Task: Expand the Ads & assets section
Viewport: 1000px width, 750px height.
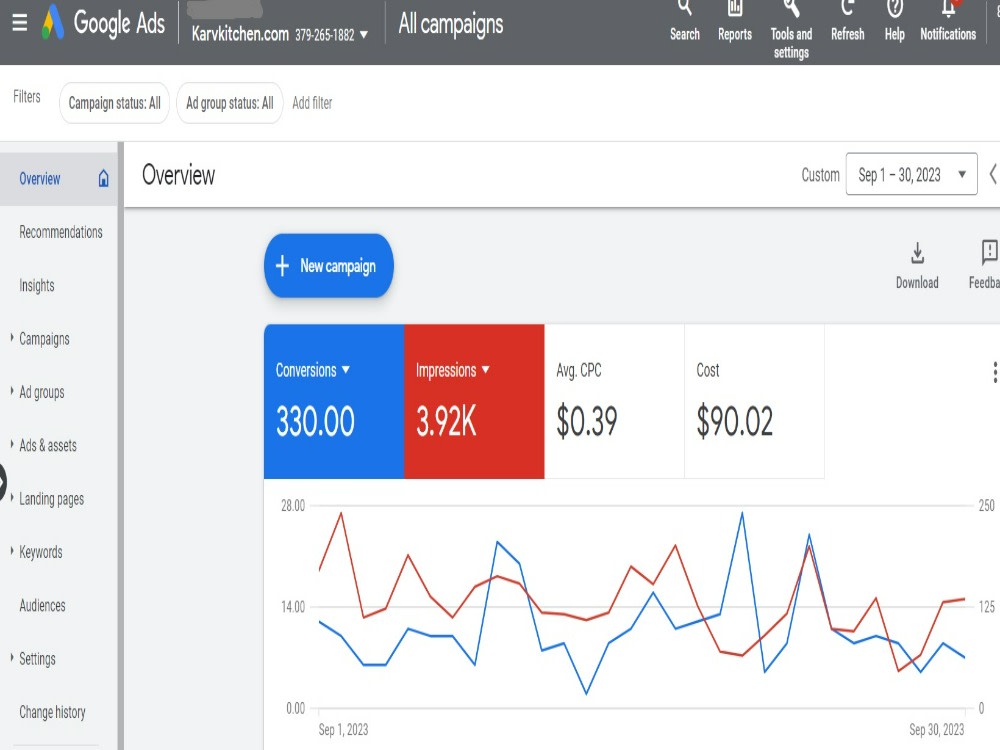Action: click(x=12, y=445)
